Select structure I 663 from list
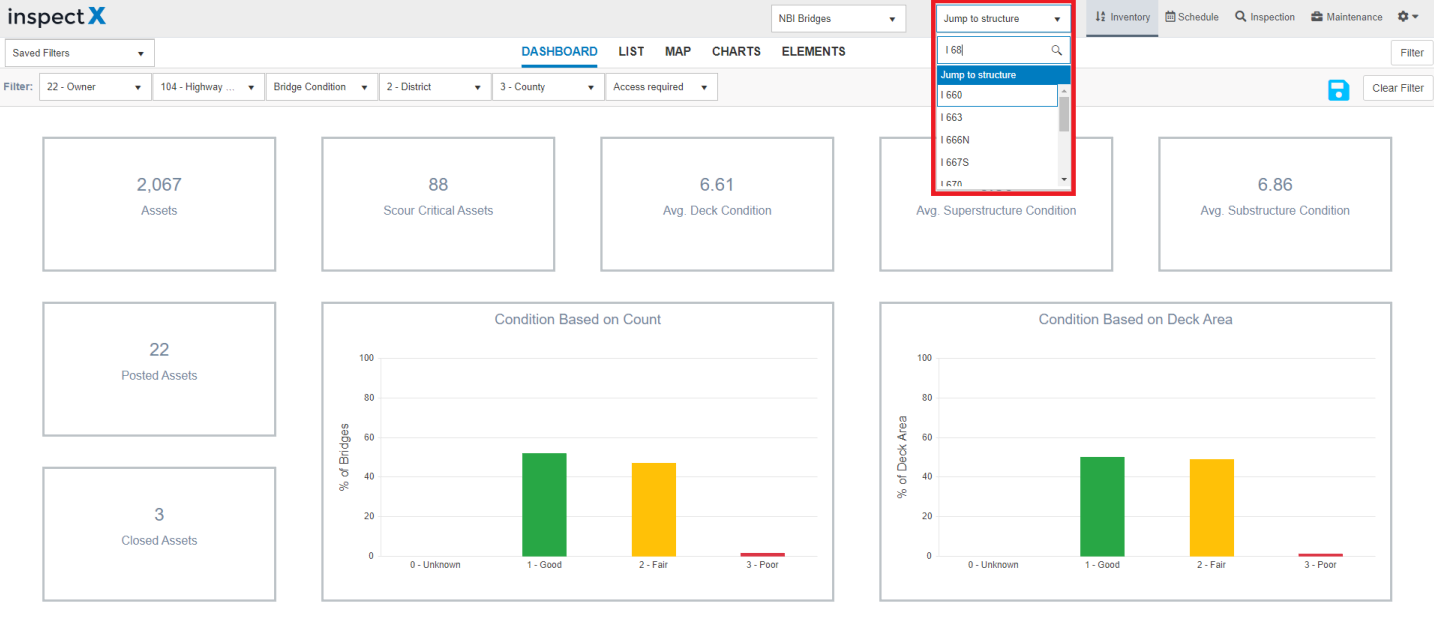Screen dimensions: 1434x633 pyautogui.click(x=997, y=117)
